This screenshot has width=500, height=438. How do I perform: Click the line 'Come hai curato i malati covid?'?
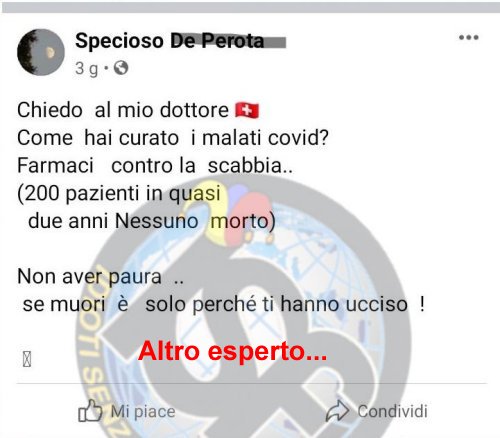(x=173, y=138)
